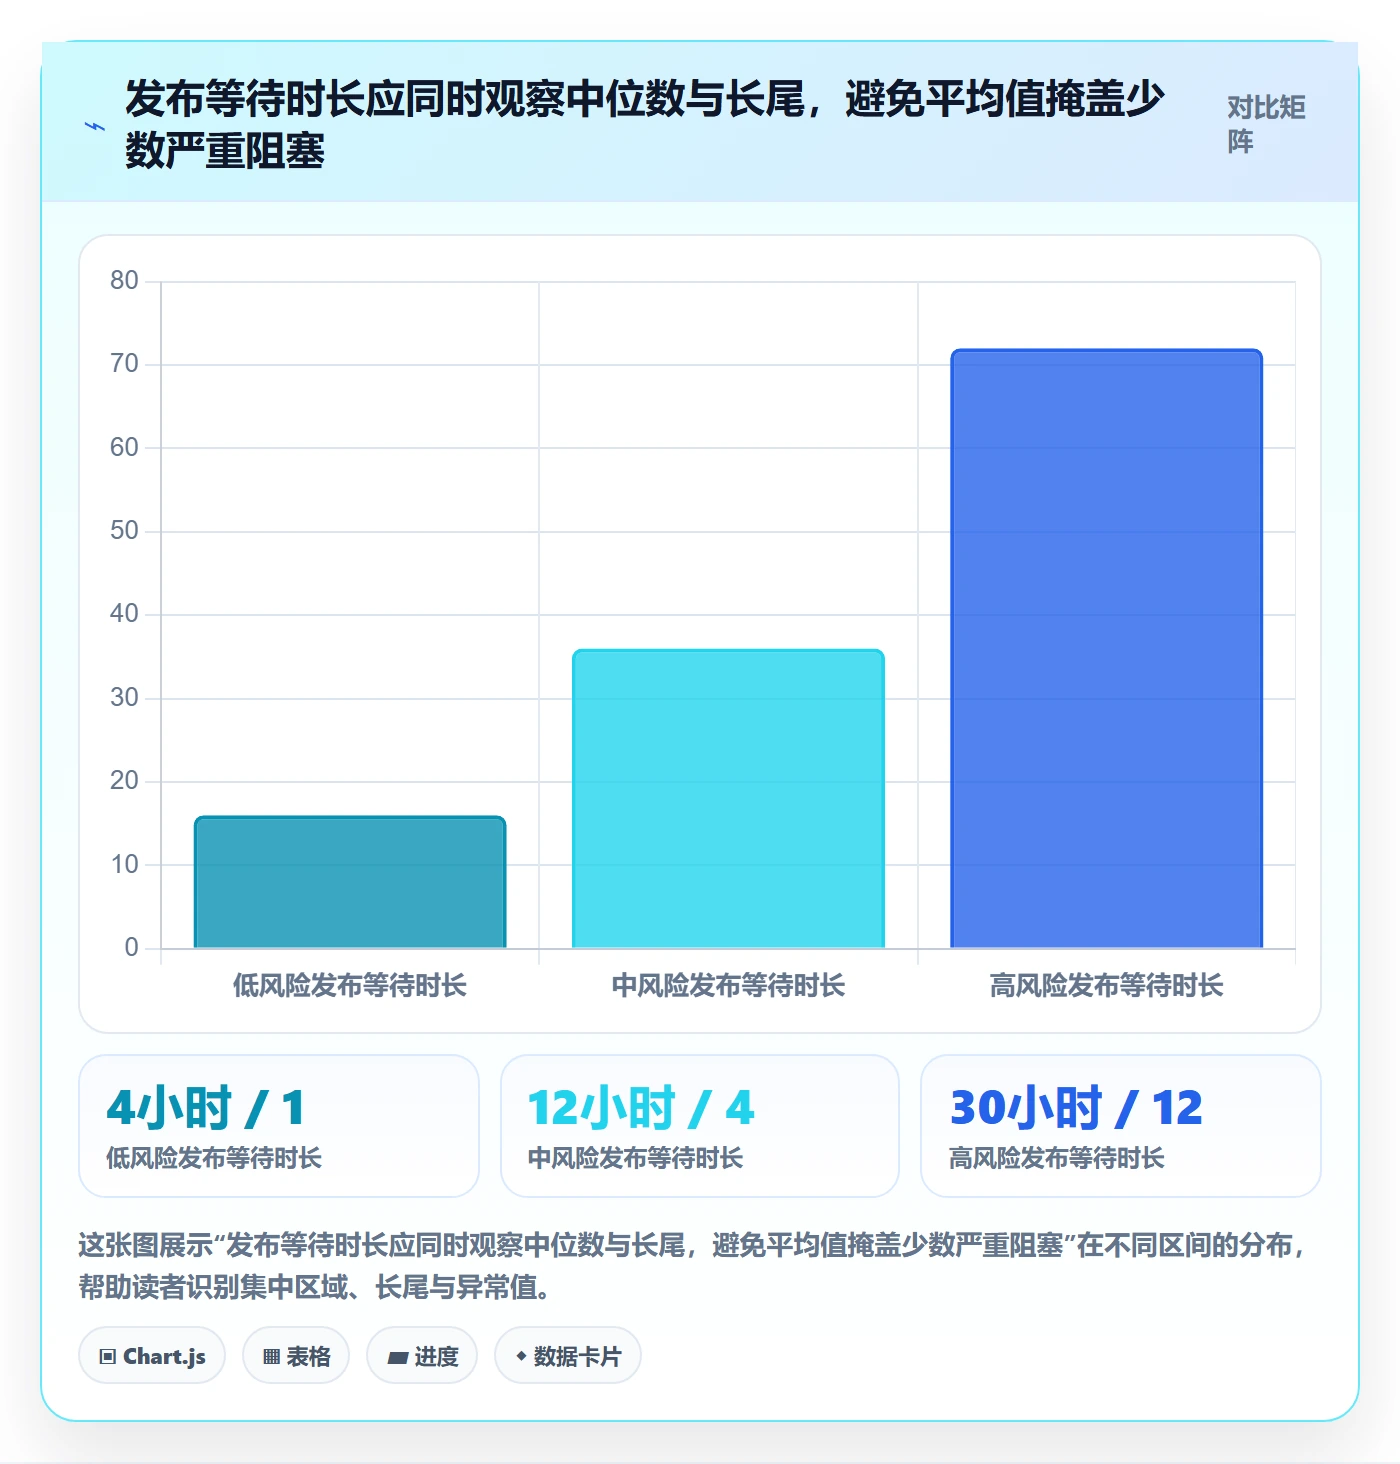Click the icon in the 进度 tag
Screen dimensions: 1400x1464
point(398,1357)
